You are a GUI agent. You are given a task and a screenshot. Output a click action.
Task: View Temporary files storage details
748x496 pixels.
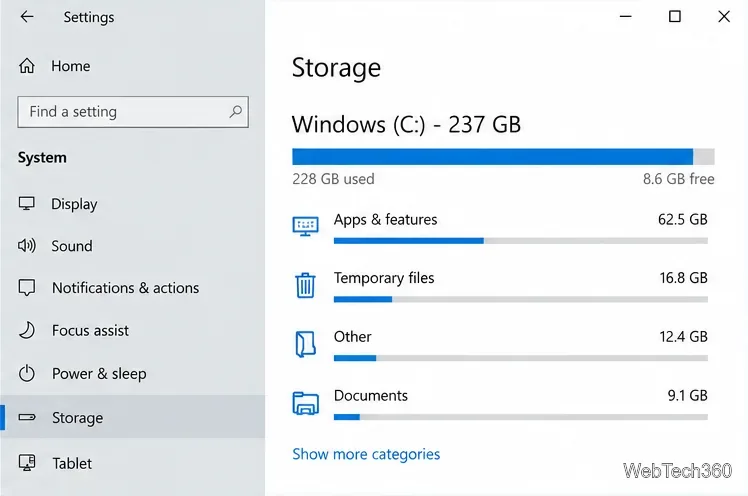500,286
